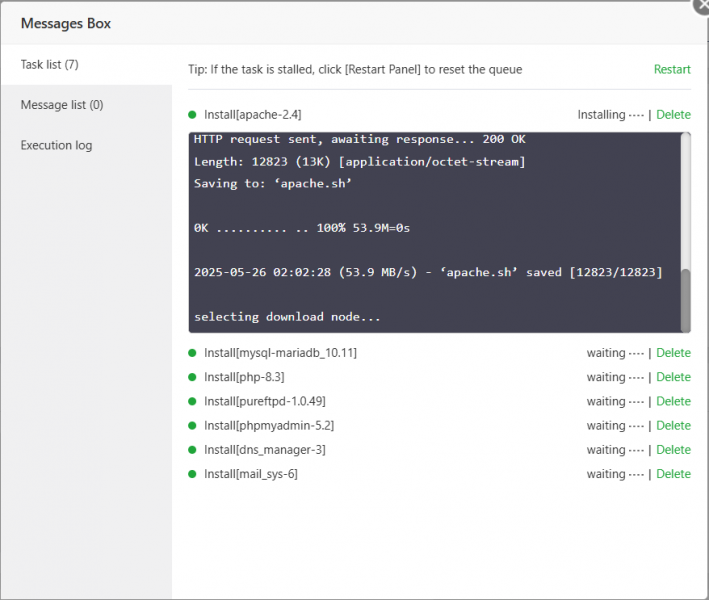Delete the pureftpd-1.0.49 install task

click(x=673, y=401)
